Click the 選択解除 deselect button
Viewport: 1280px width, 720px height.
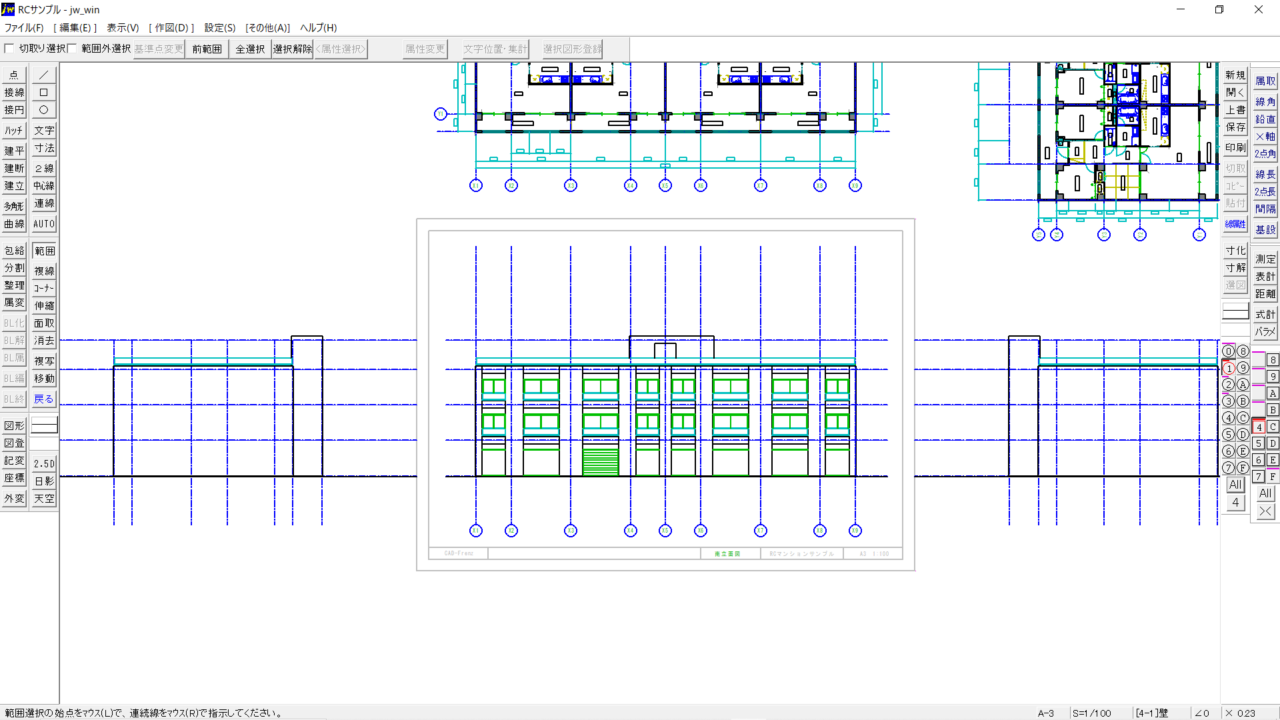click(x=292, y=48)
